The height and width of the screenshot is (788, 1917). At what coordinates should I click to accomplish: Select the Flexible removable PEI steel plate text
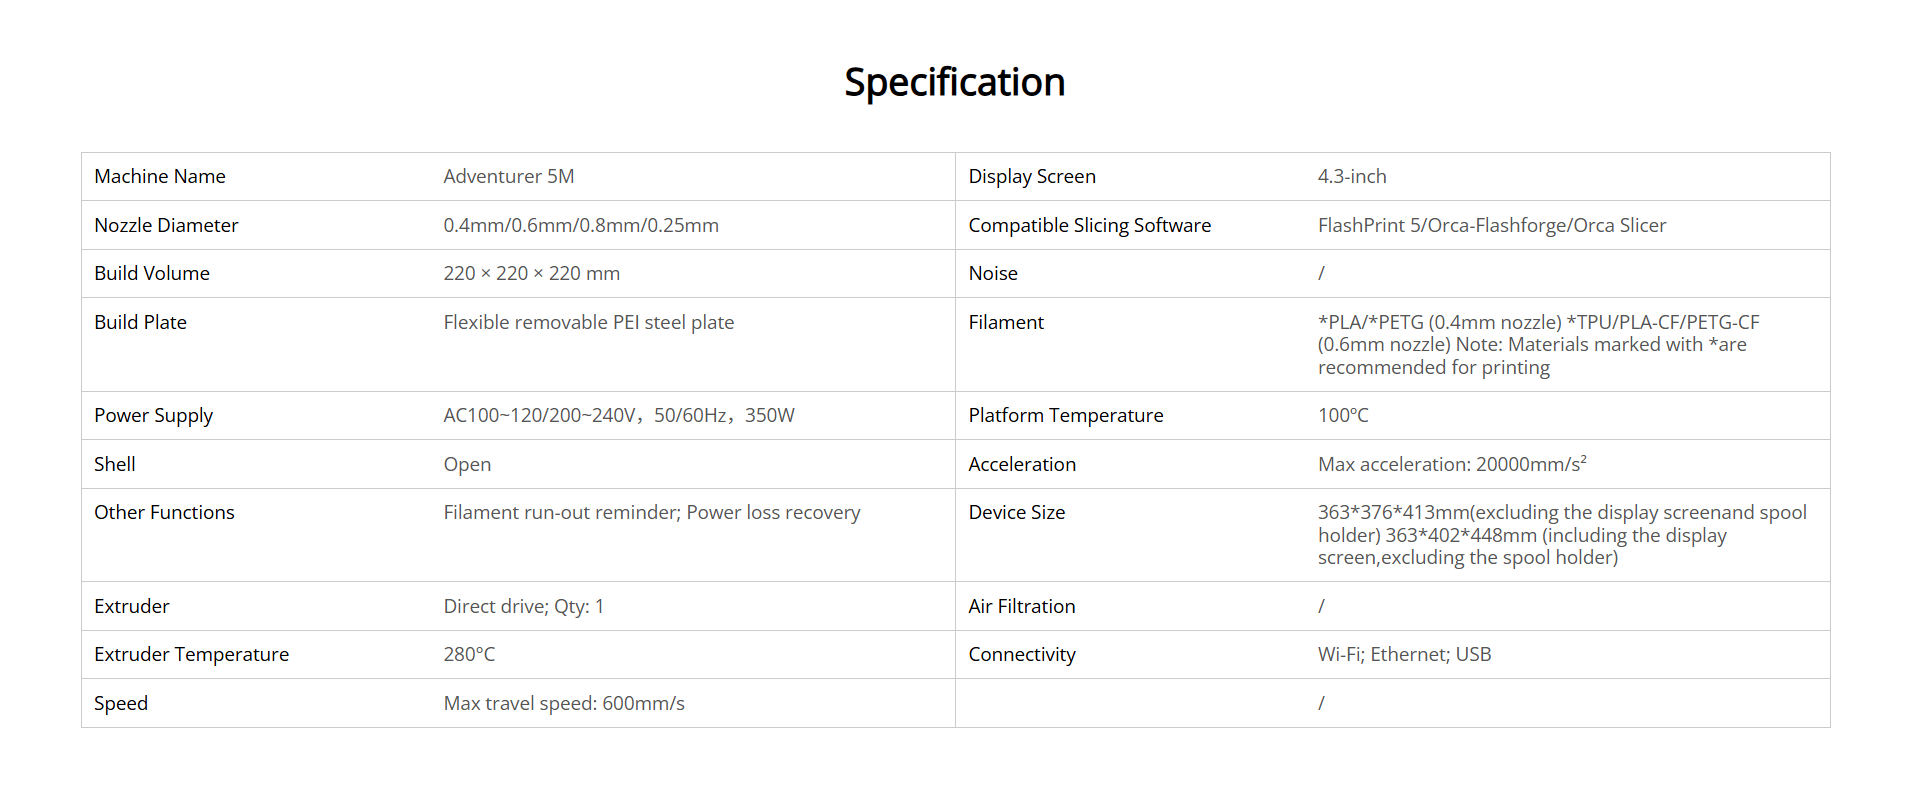(588, 323)
